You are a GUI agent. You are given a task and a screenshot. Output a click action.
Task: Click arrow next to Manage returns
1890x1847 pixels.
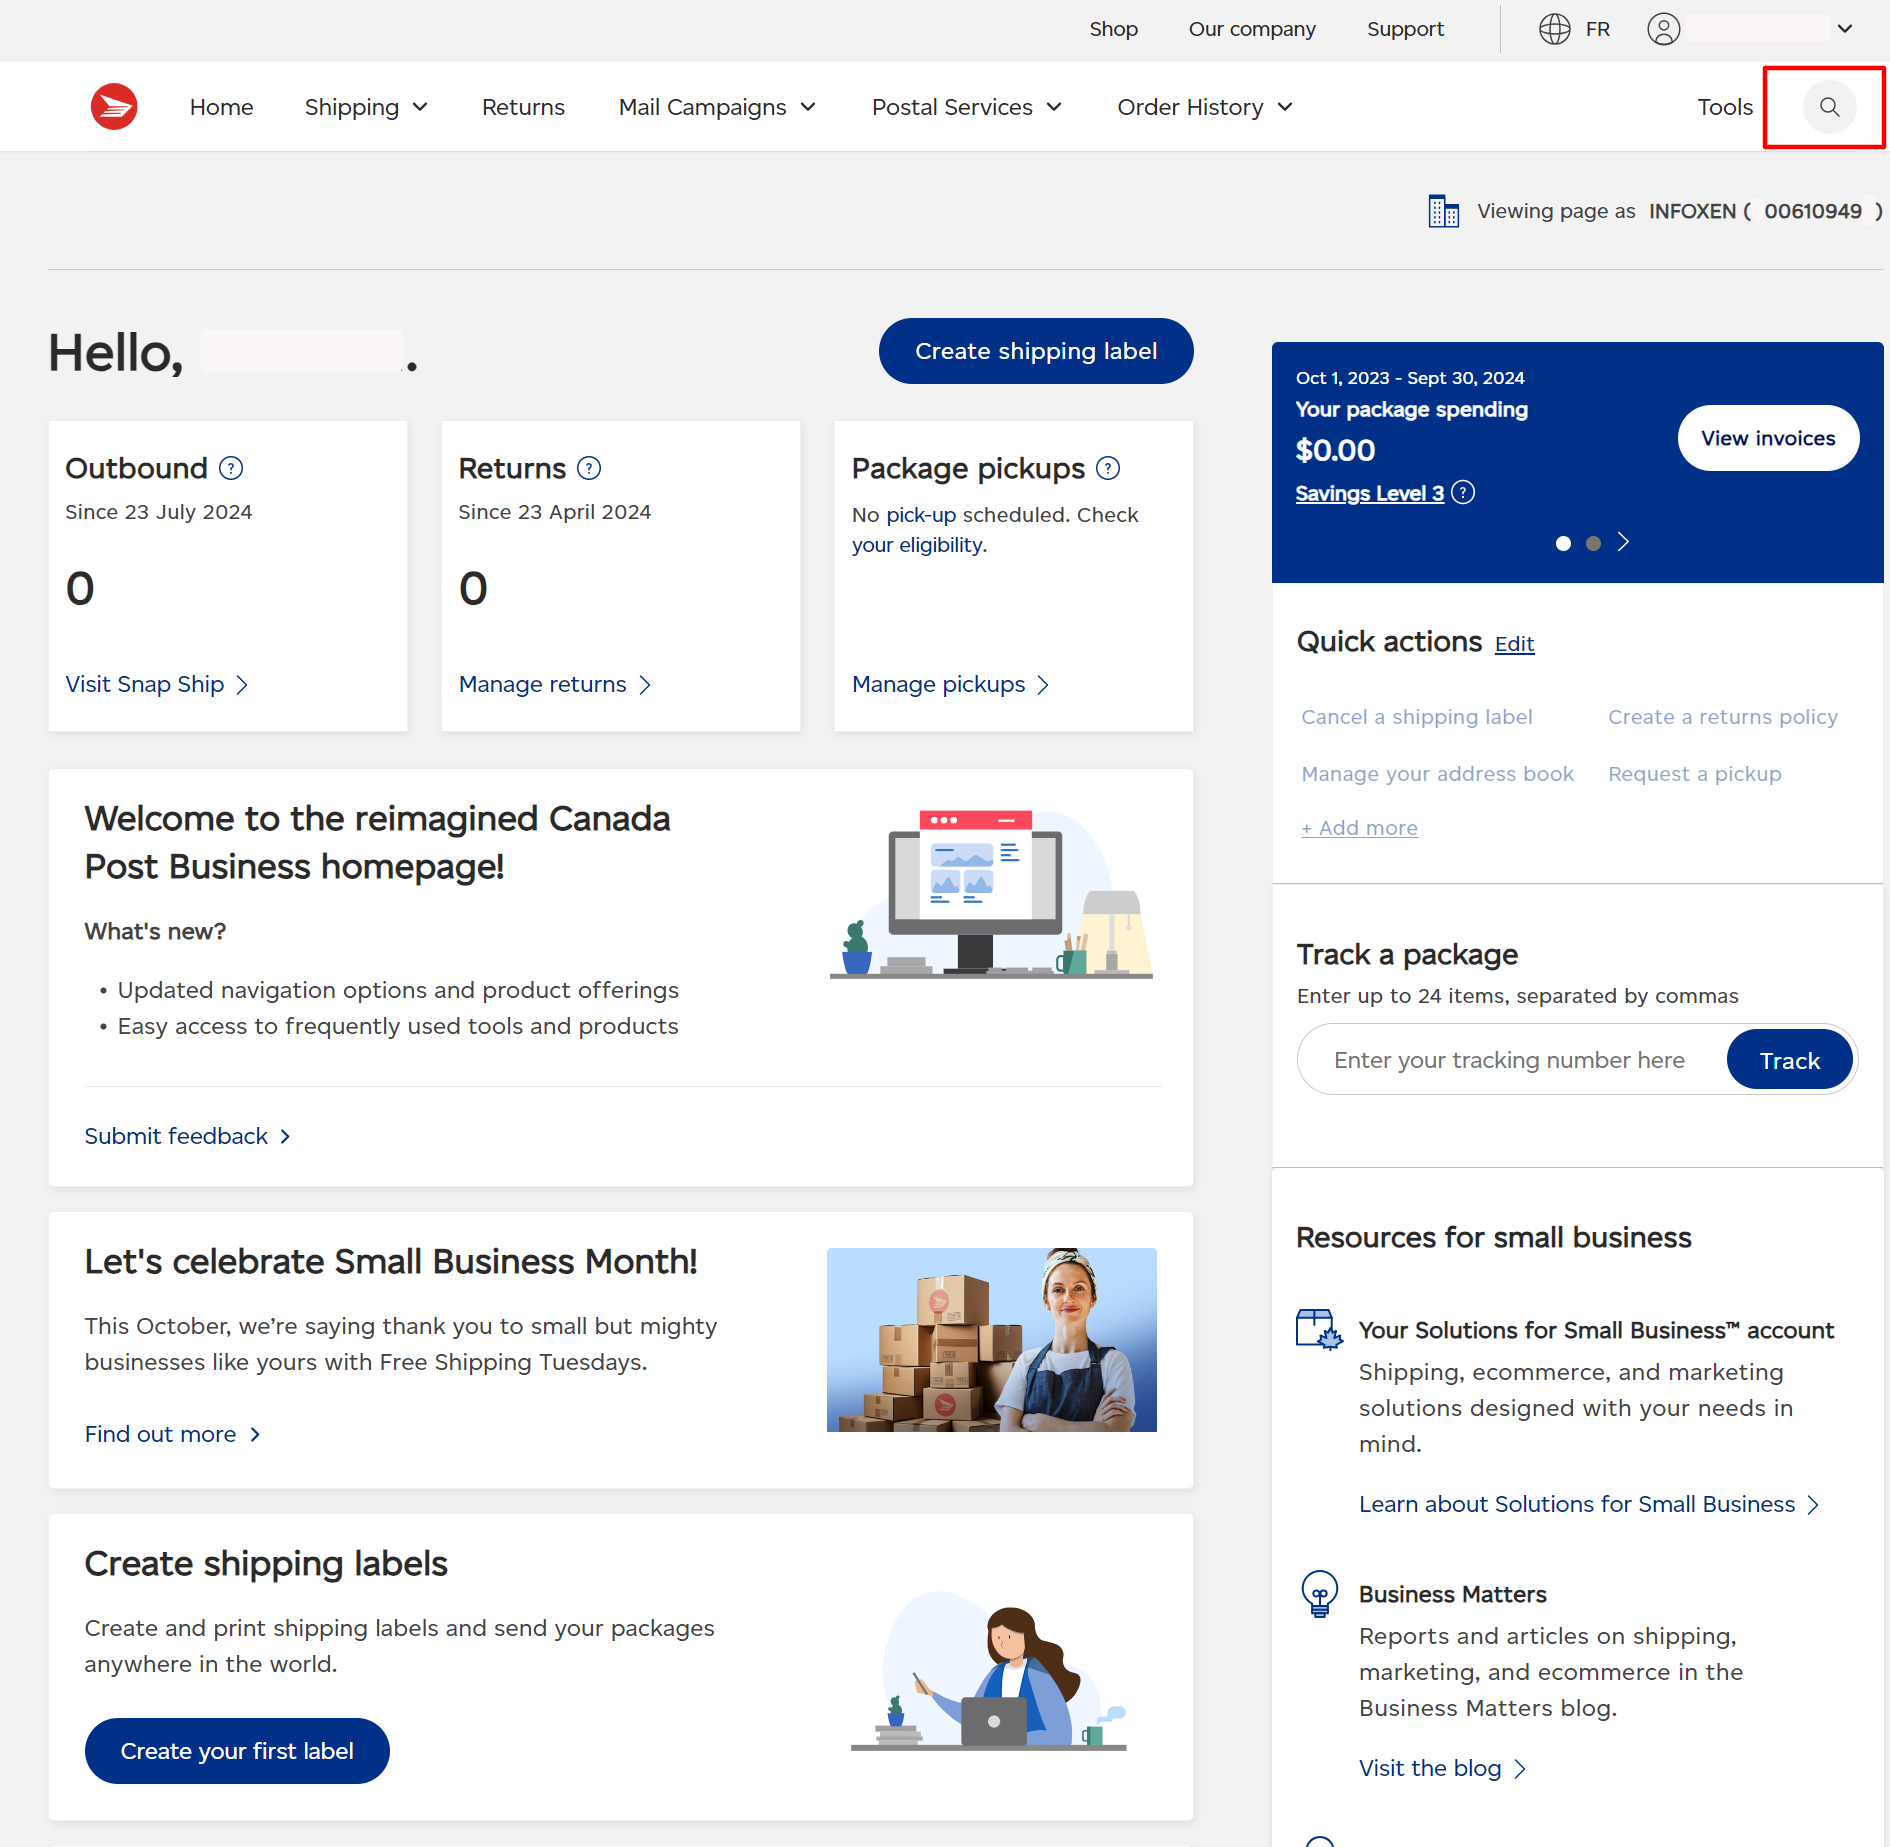645,685
